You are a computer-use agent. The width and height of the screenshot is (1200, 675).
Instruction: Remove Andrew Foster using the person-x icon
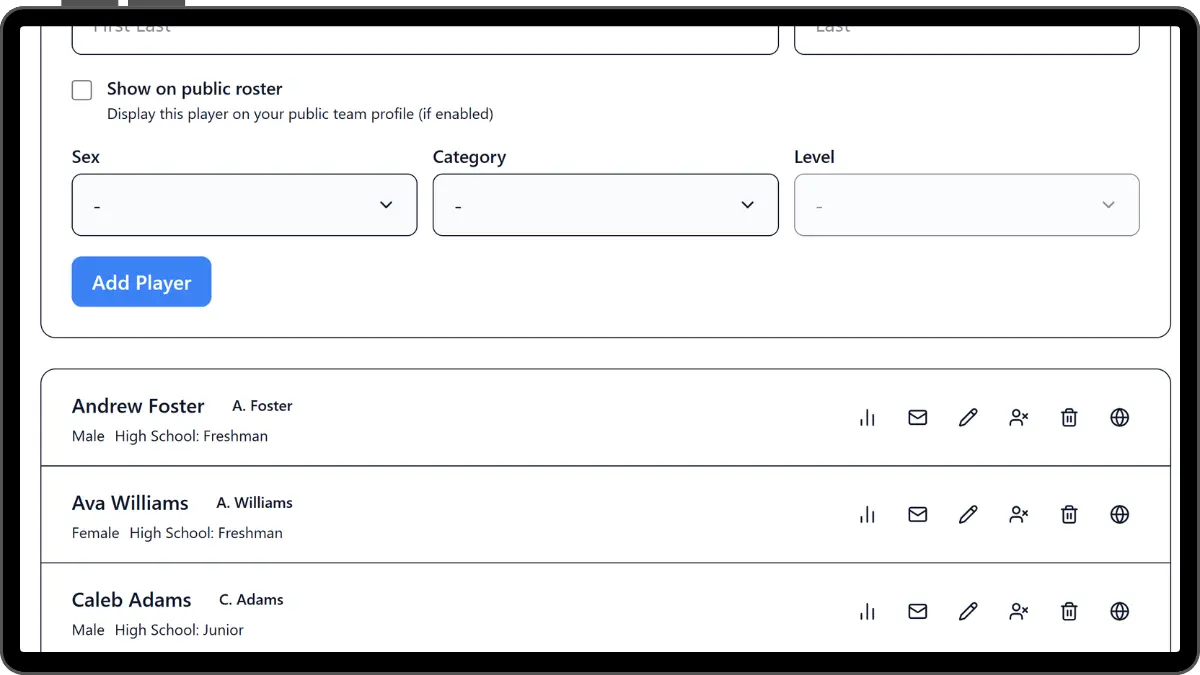(1018, 417)
